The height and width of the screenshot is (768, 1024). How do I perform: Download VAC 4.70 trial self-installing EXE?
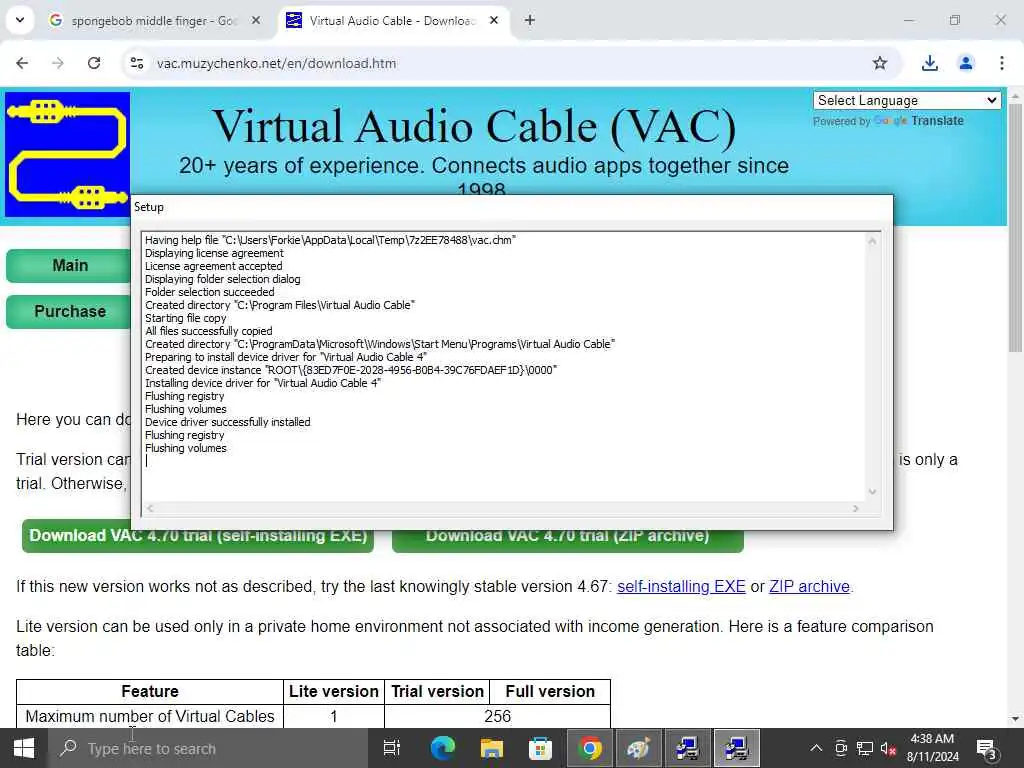[198, 536]
